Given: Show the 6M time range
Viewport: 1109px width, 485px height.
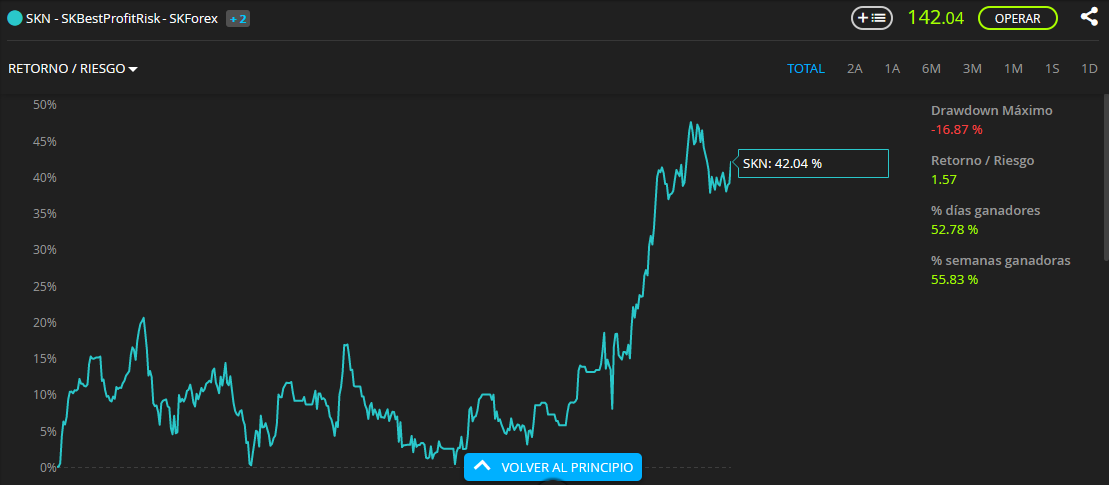Looking at the screenshot, I should tap(931, 69).
